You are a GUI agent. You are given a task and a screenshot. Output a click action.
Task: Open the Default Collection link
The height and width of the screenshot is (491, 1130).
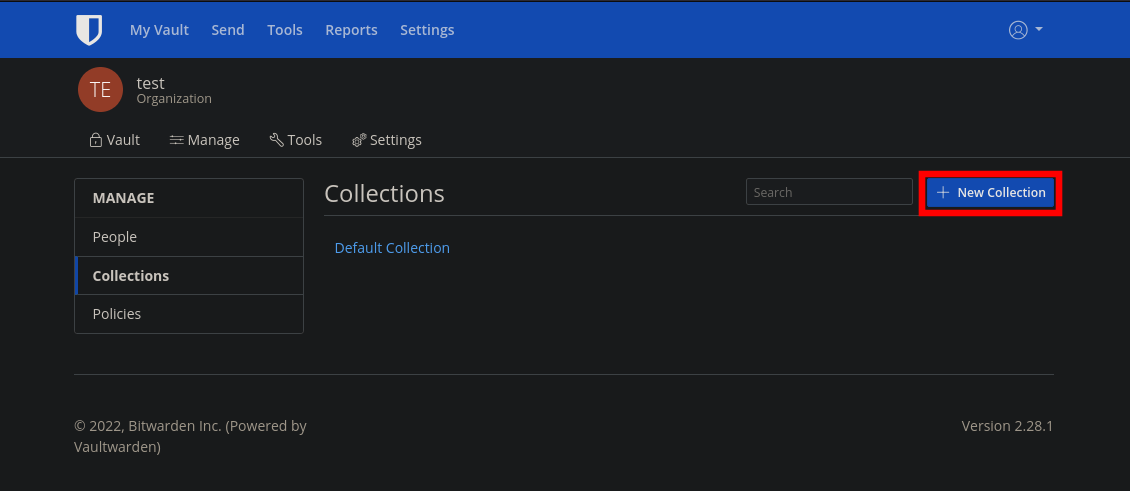click(x=392, y=248)
